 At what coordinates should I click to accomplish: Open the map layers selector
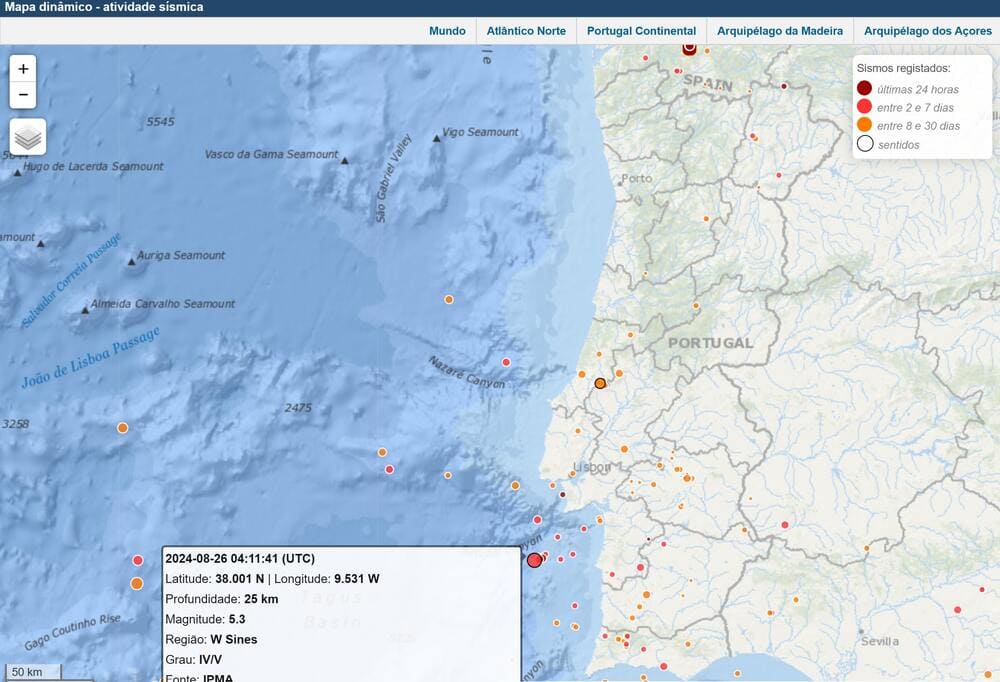point(28,137)
